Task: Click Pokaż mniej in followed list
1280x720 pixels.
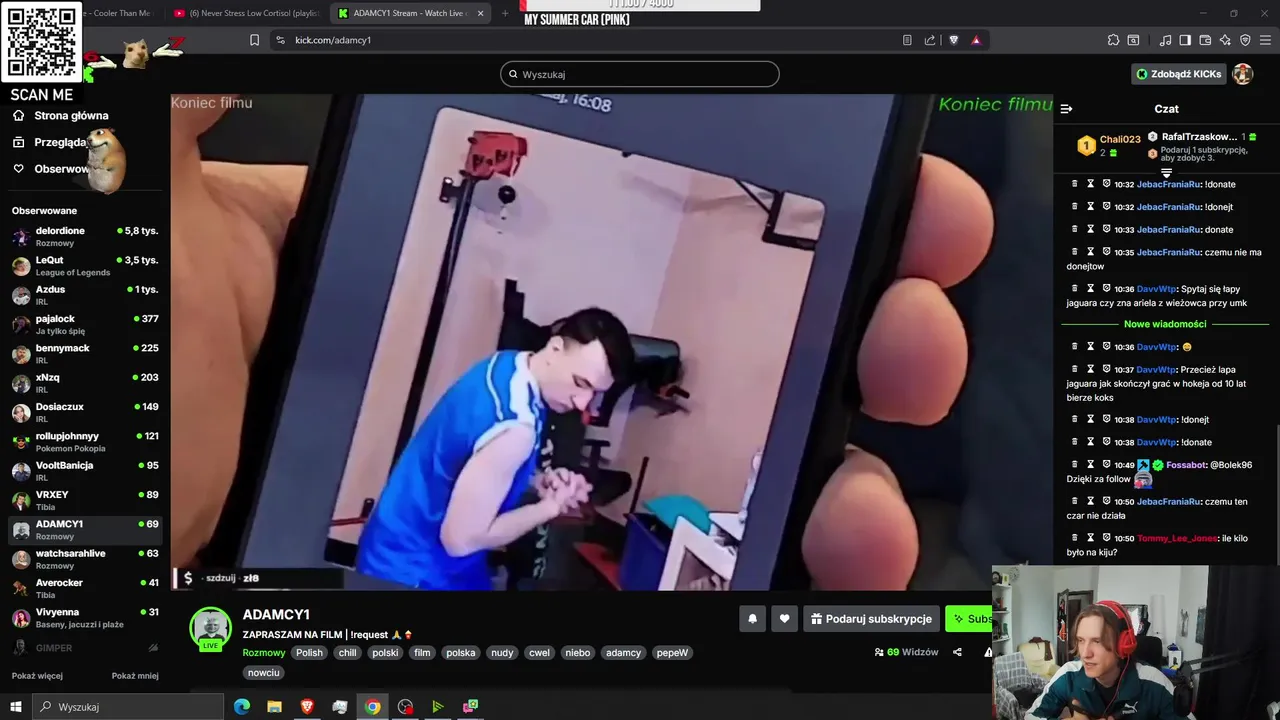Action: tap(135, 676)
